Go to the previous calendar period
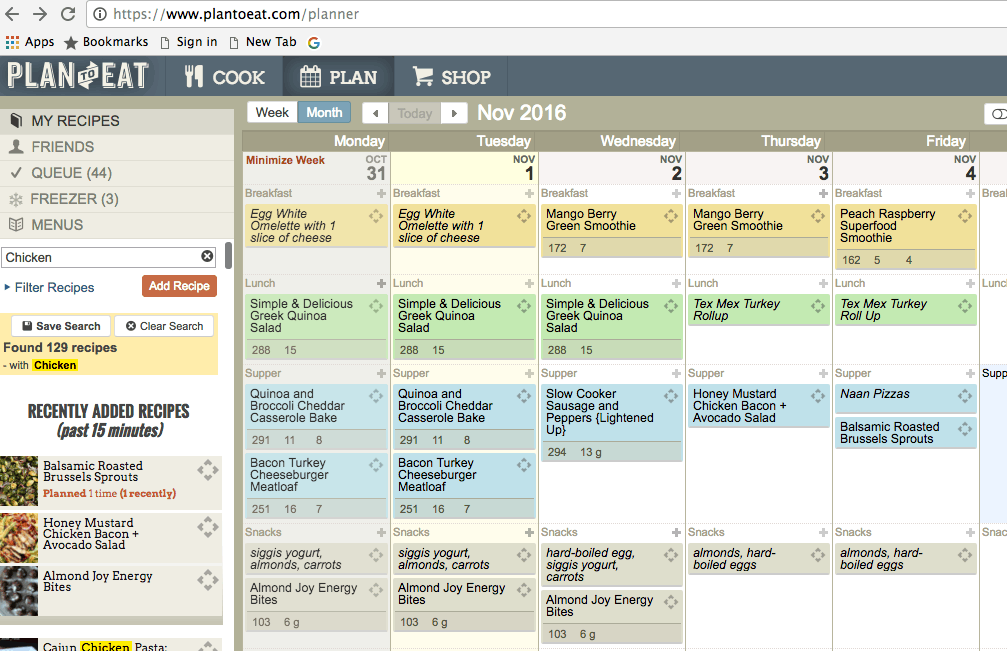 pos(376,114)
